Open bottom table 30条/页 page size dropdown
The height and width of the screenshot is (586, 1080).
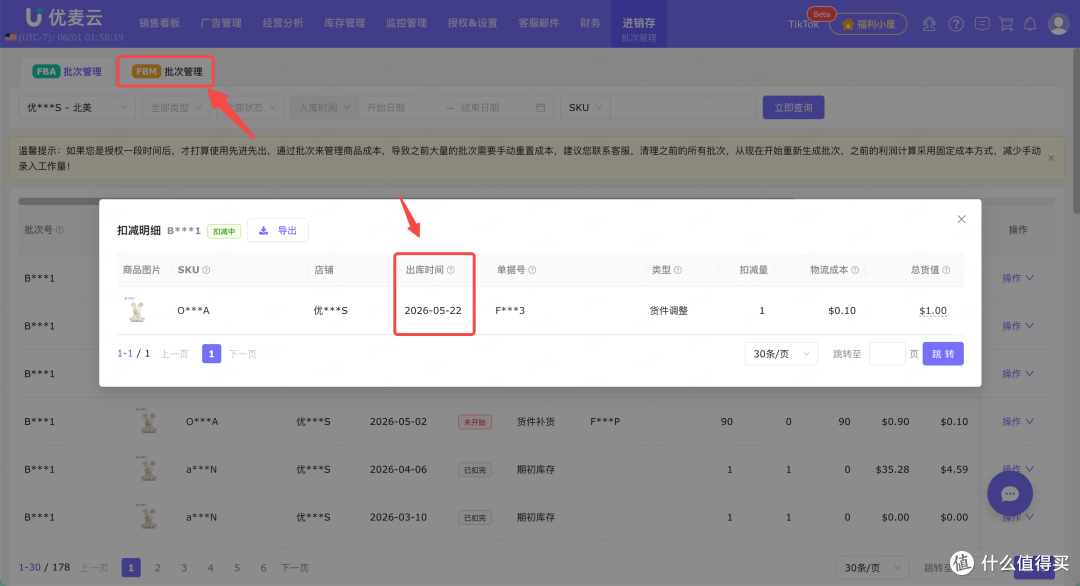pyautogui.click(x=873, y=567)
